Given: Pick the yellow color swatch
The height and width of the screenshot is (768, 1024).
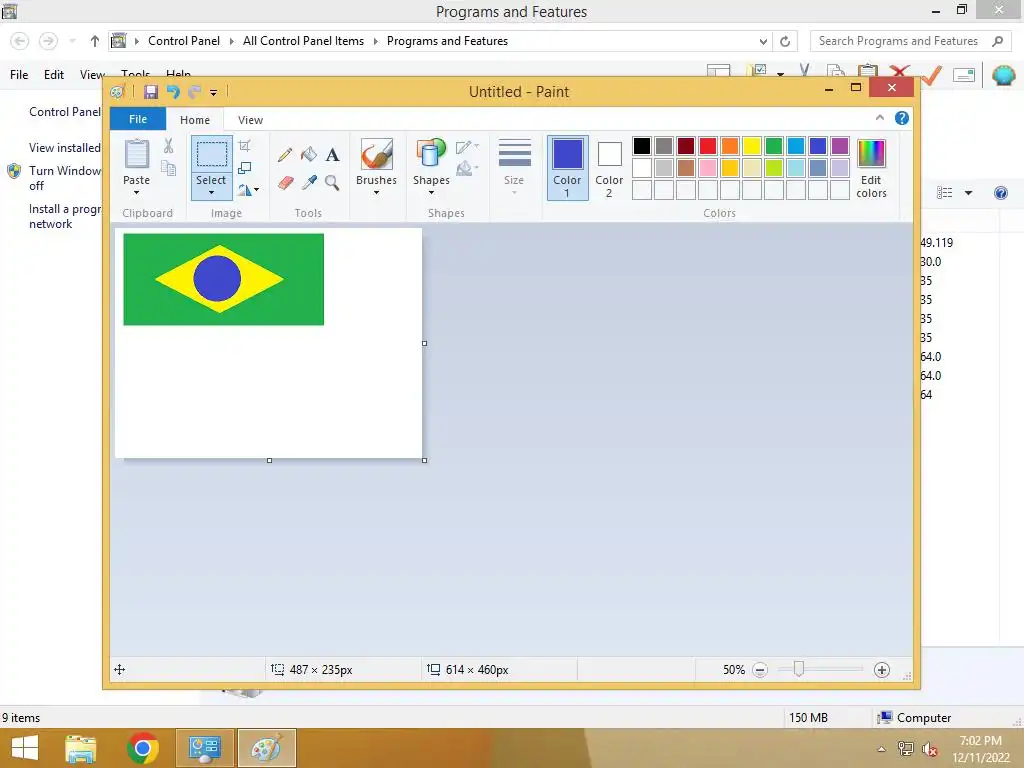Looking at the screenshot, I should tap(752, 146).
